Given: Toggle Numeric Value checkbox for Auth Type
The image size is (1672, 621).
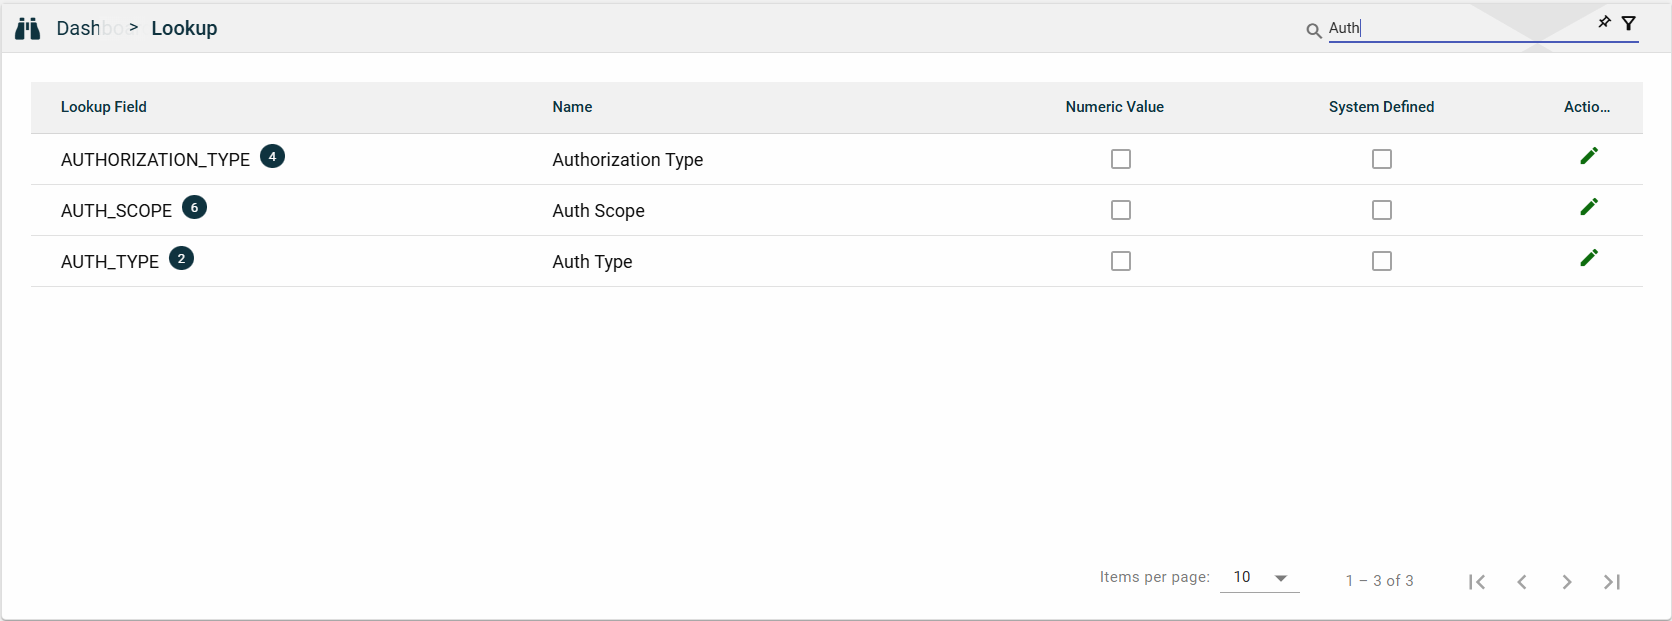Looking at the screenshot, I should pos(1121,261).
